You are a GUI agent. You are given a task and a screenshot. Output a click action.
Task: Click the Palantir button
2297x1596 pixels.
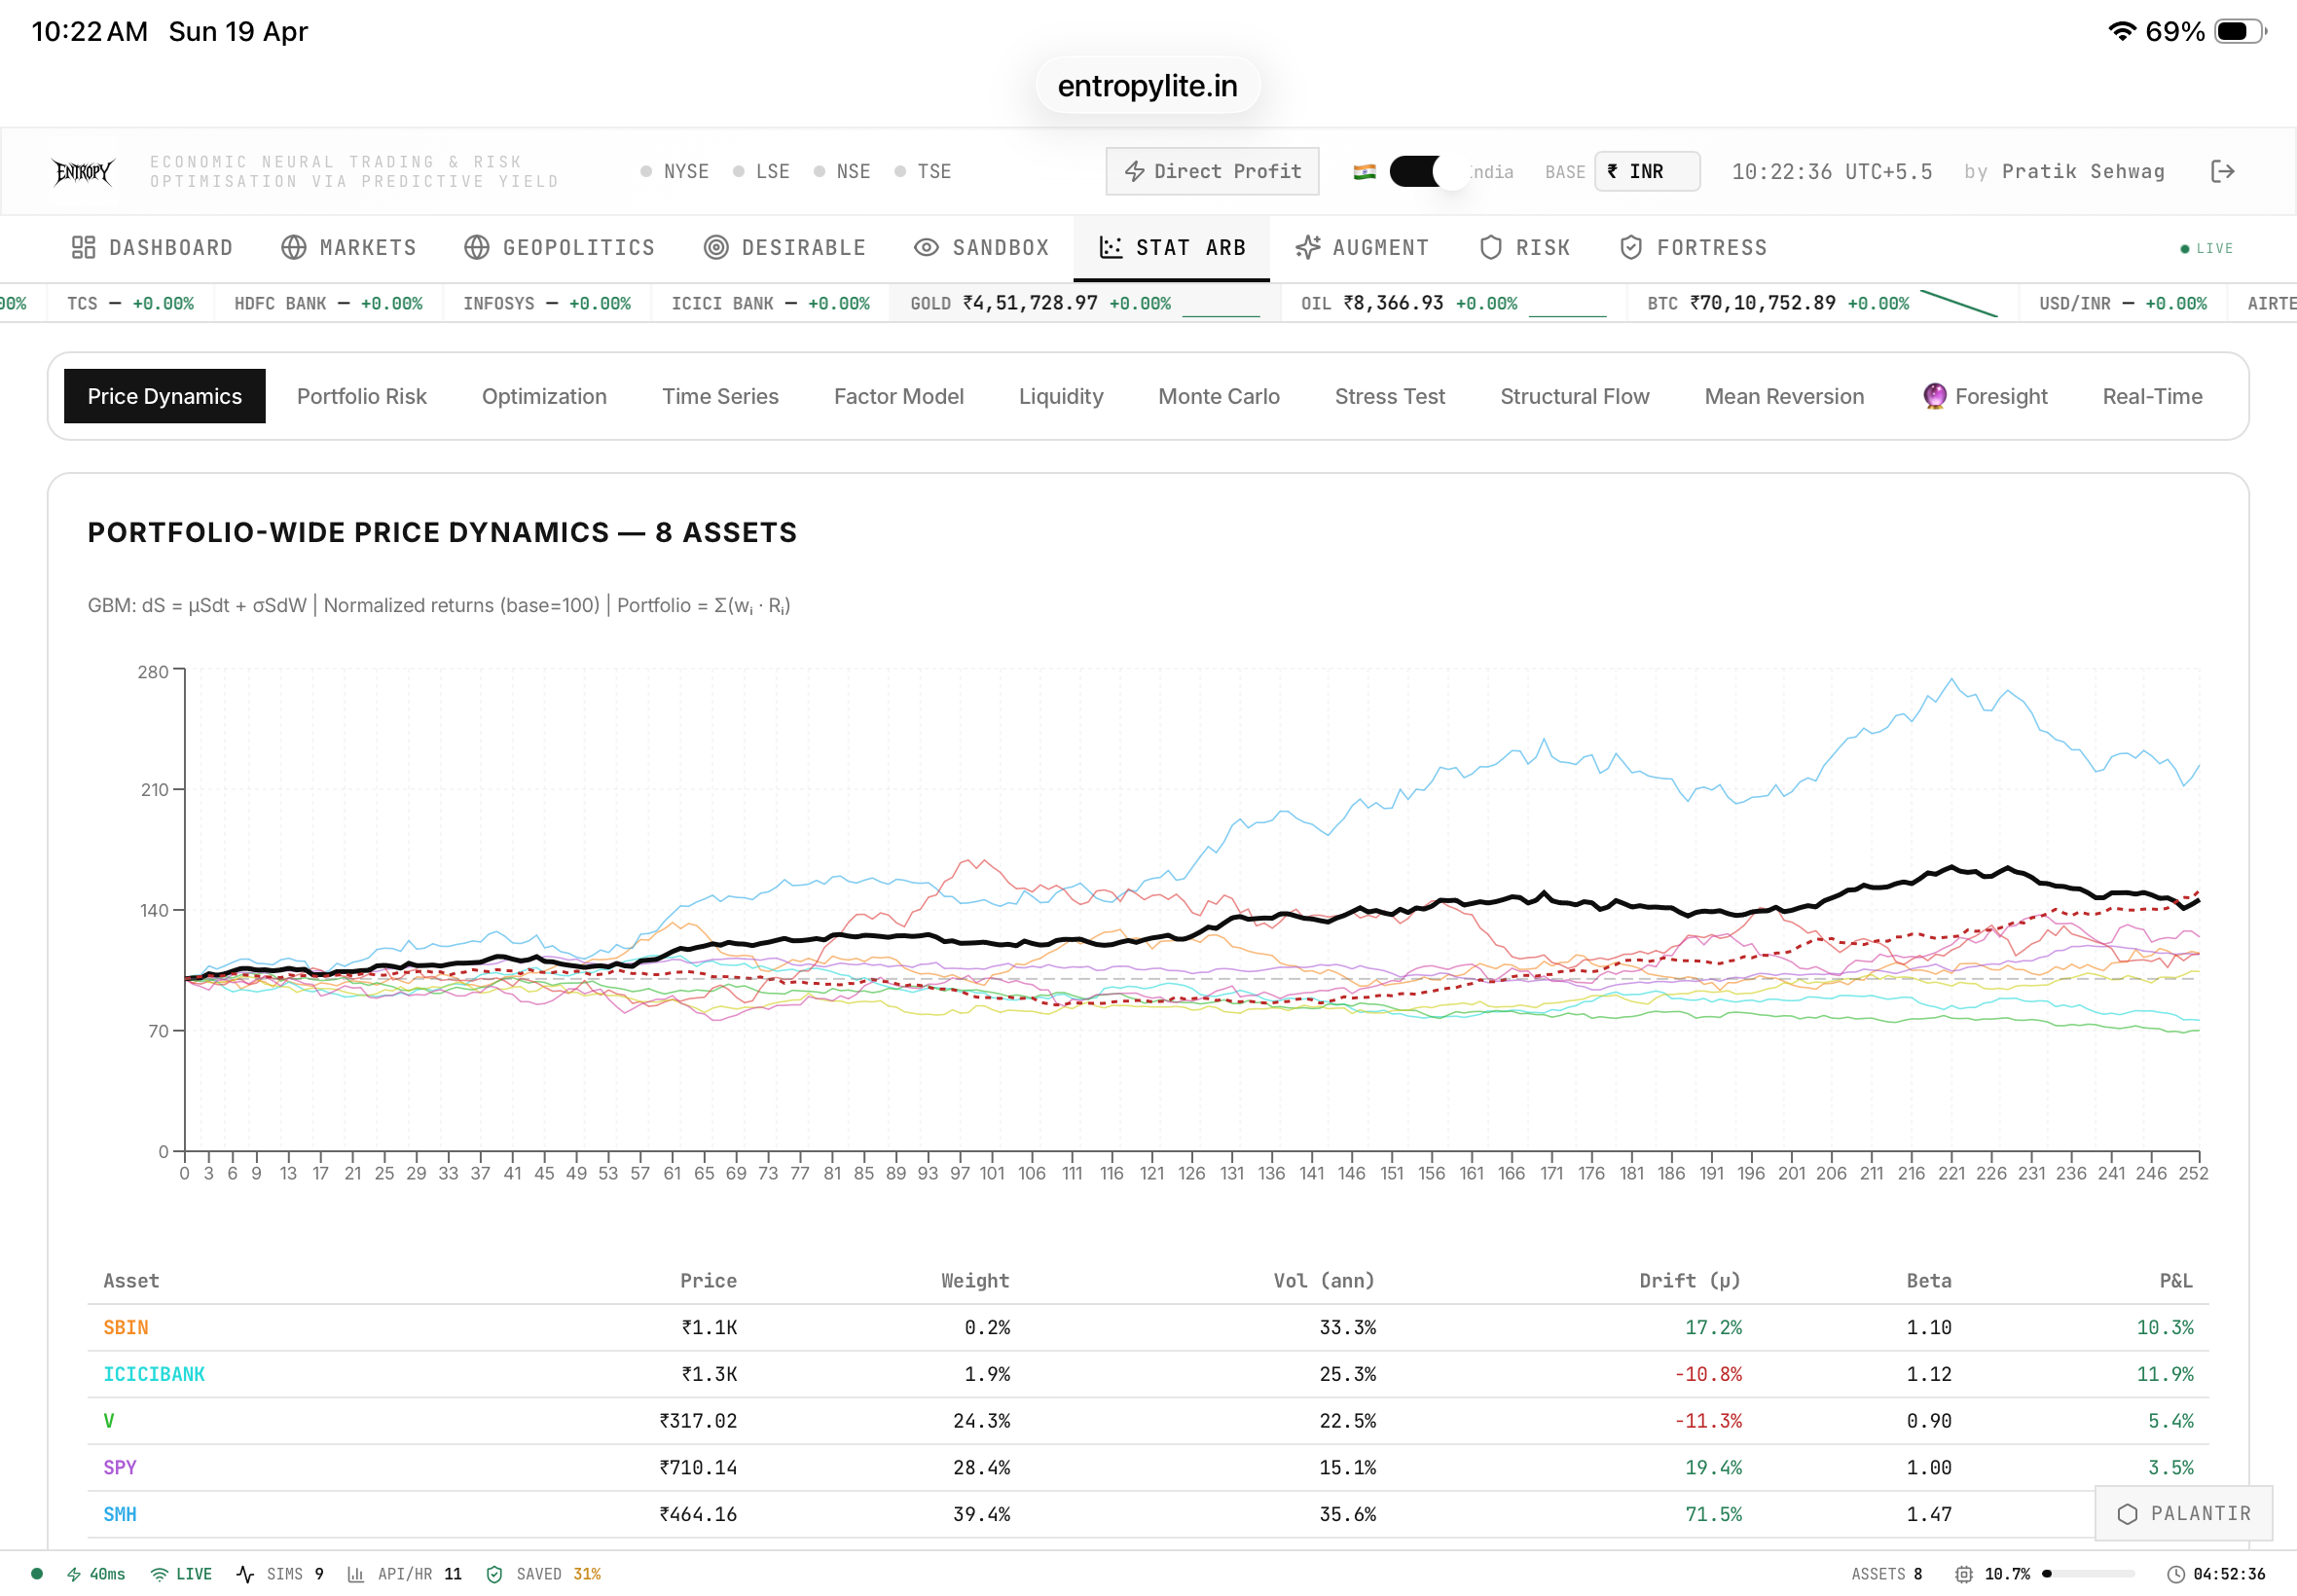click(2184, 1513)
